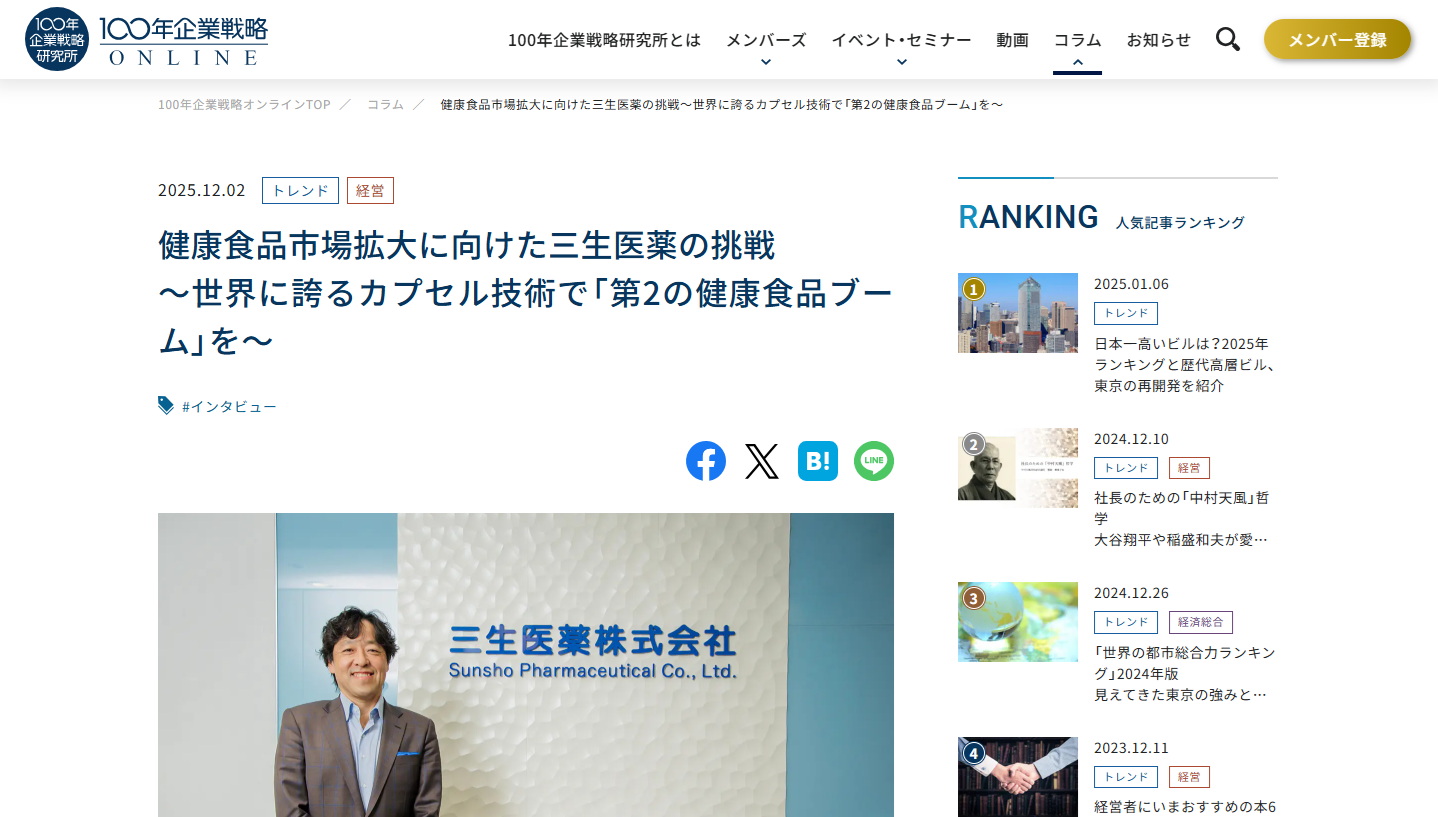This screenshot has width=1438, height=817.
Task: Select the コラム menu item
Action: tap(1078, 40)
